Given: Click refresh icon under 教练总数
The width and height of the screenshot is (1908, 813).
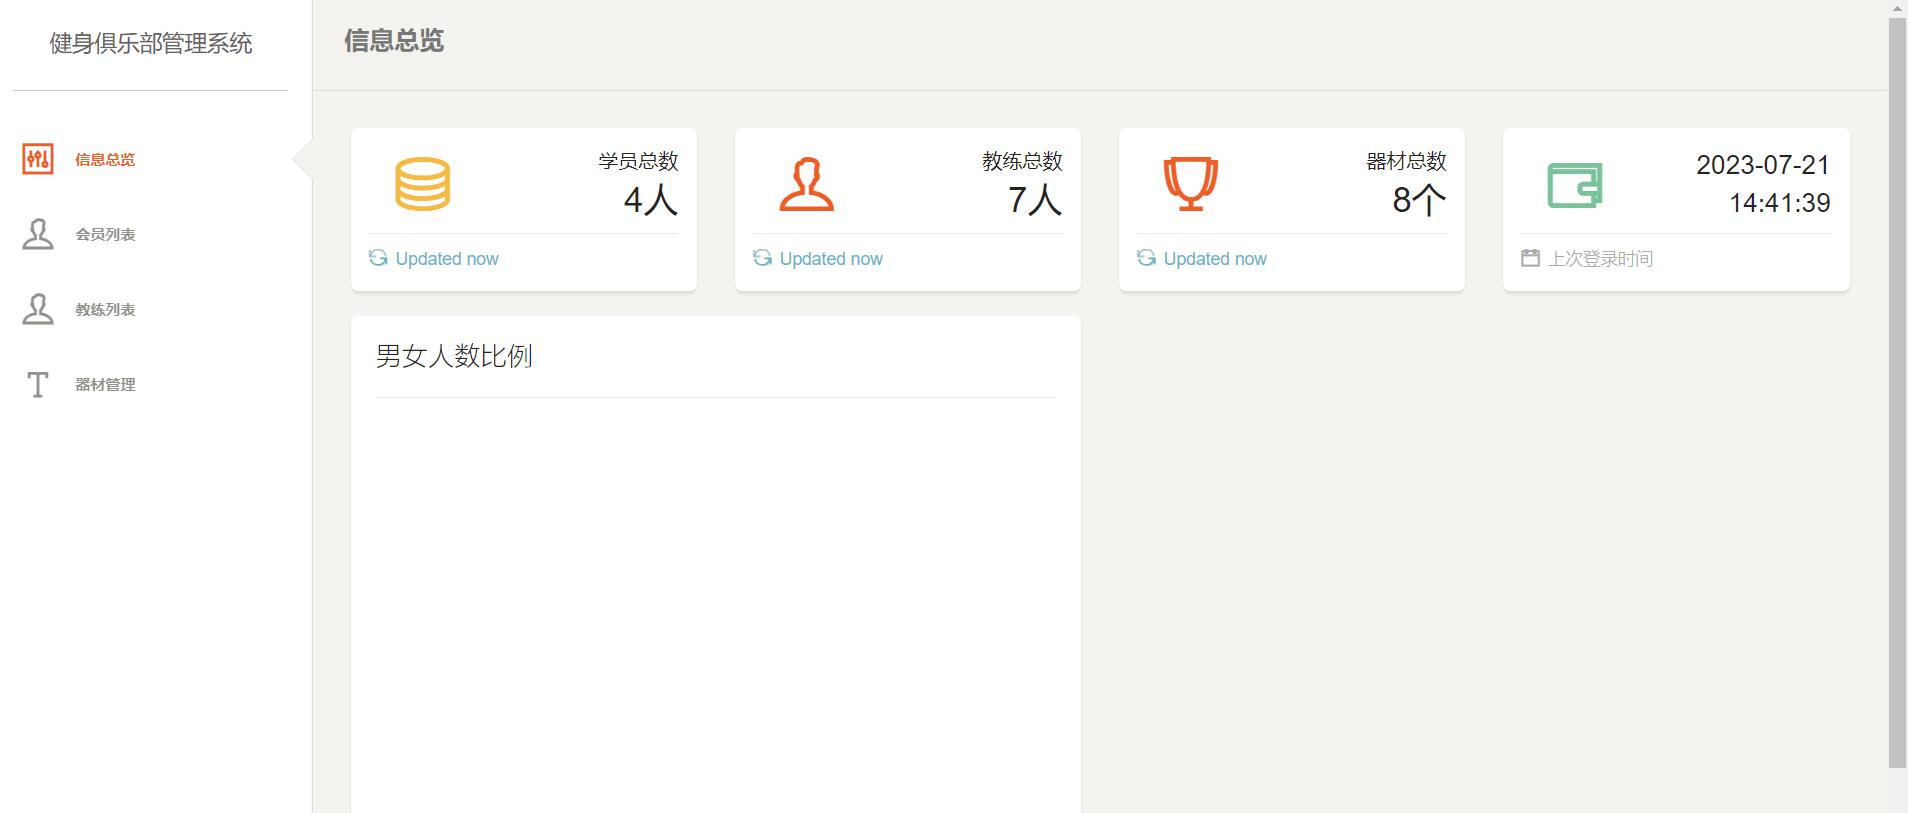Looking at the screenshot, I should point(762,258).
